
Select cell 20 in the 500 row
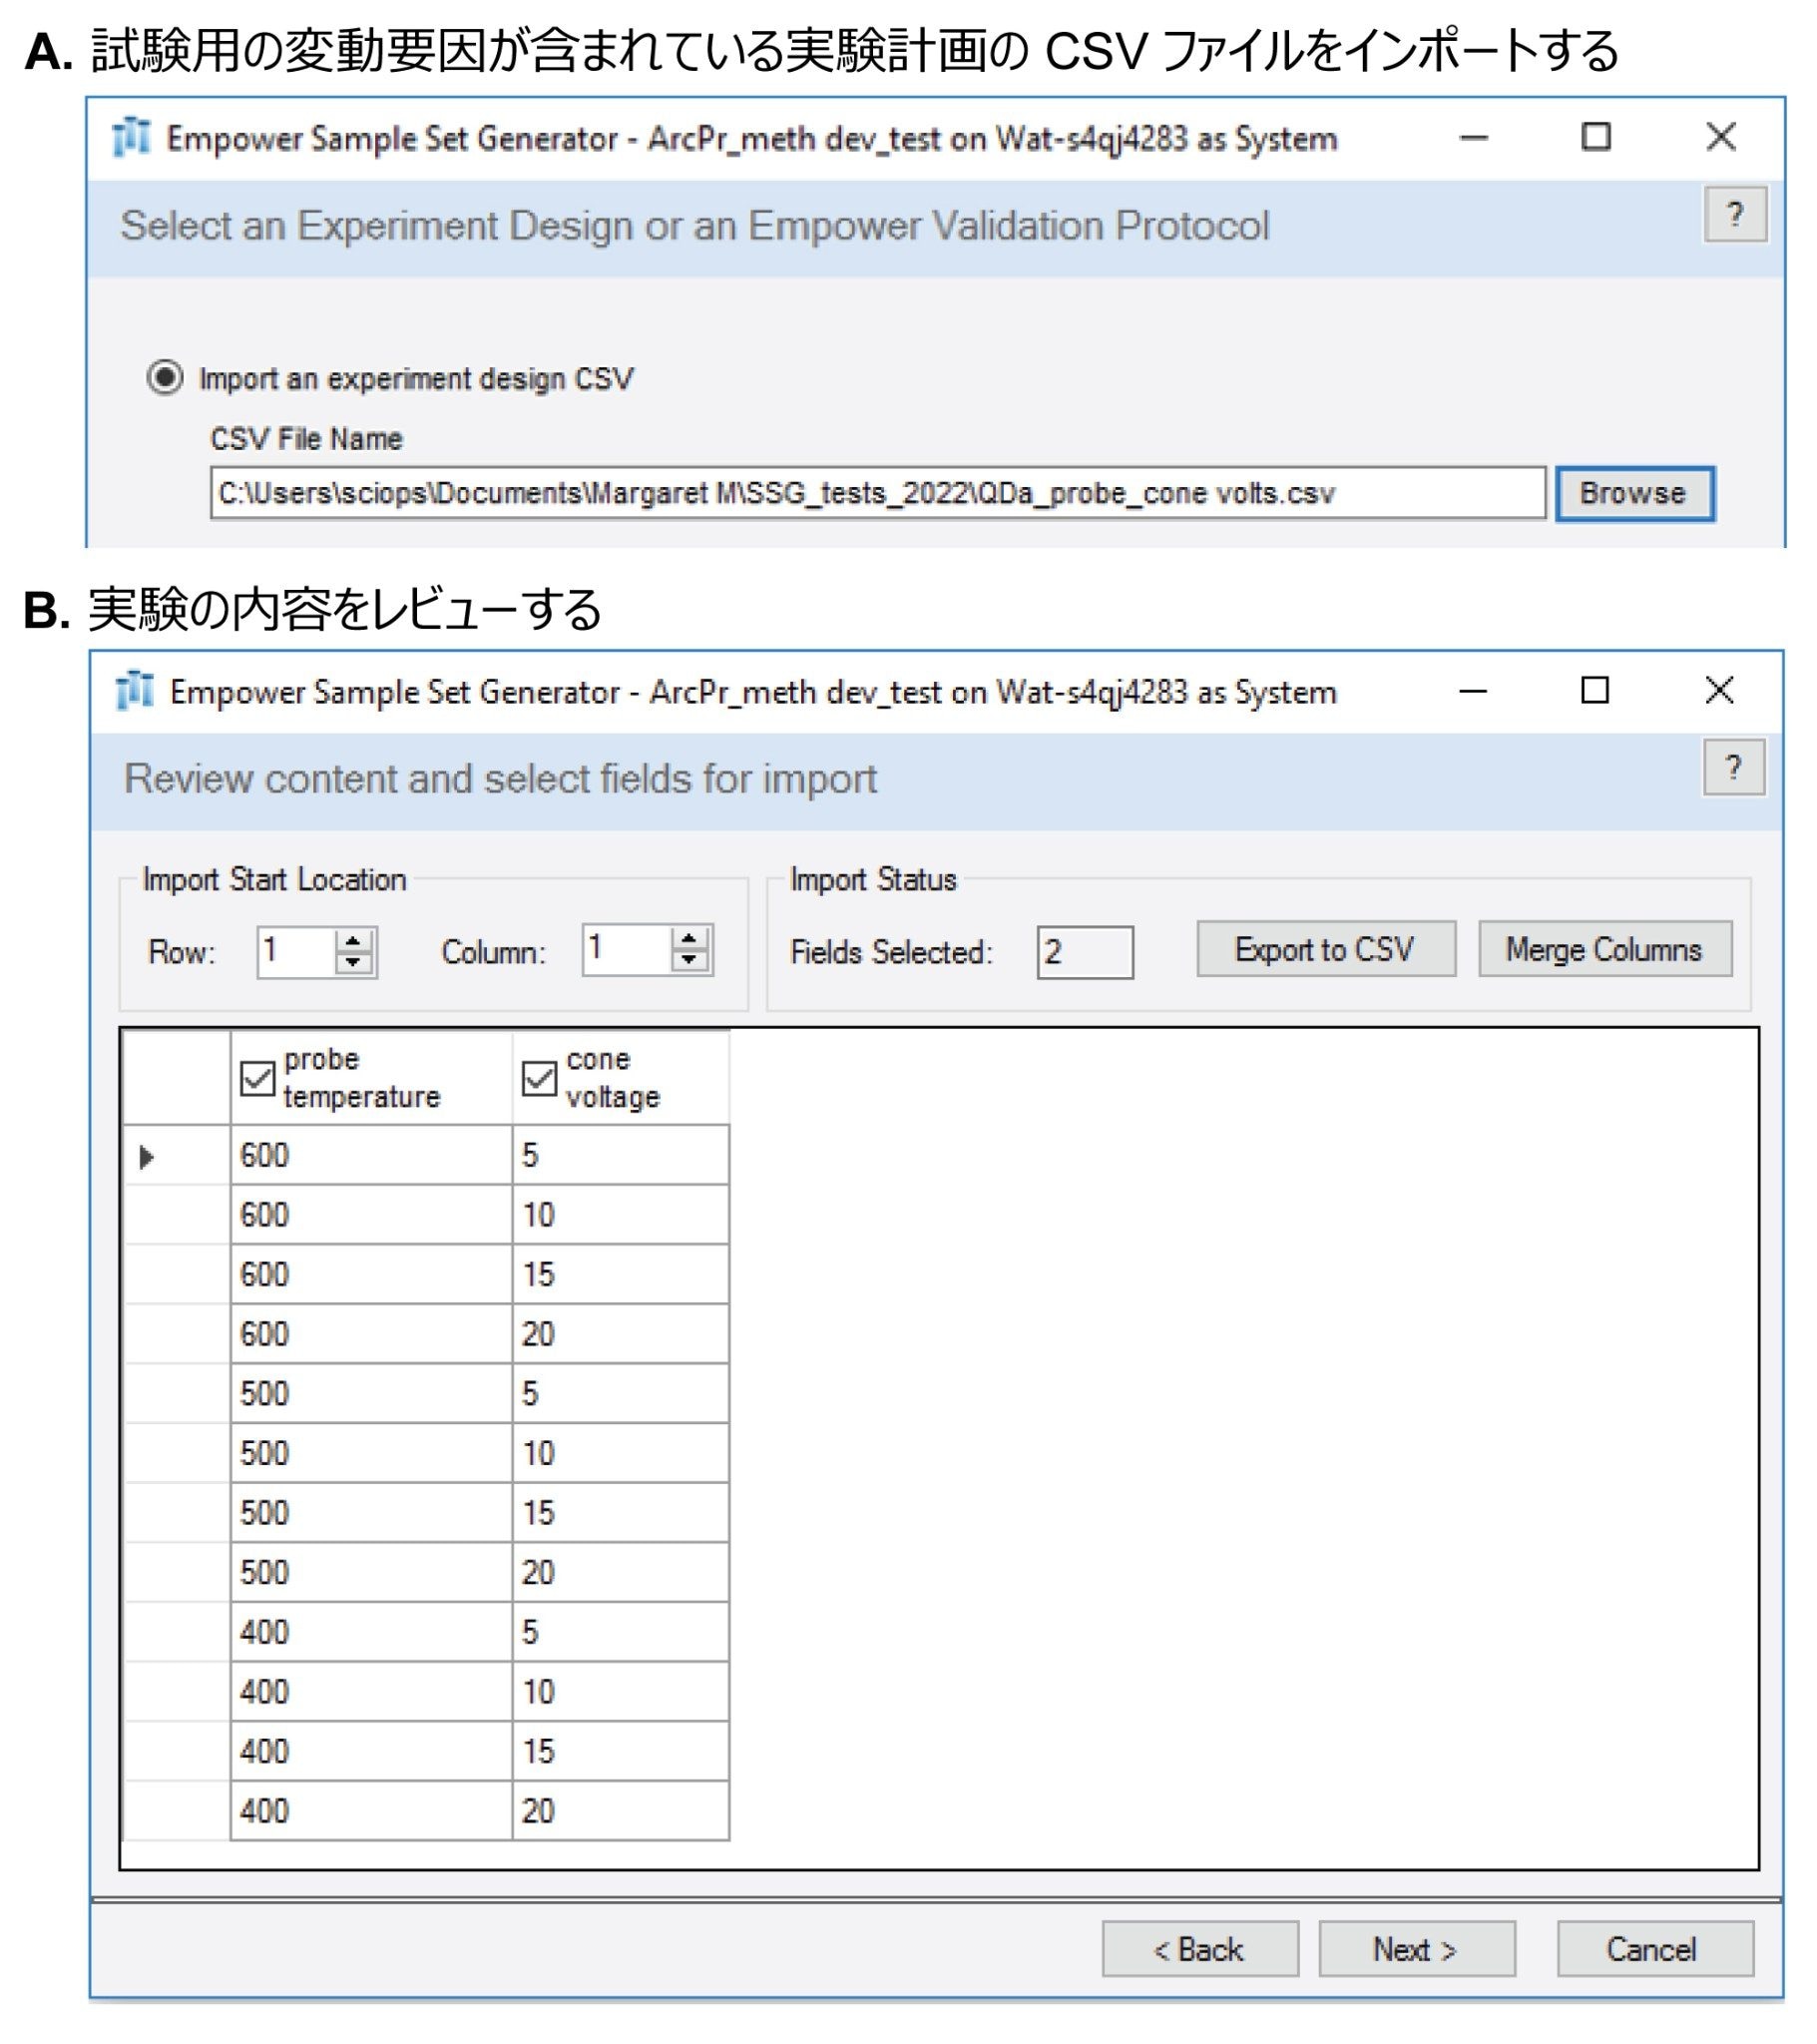point(620,1573)
